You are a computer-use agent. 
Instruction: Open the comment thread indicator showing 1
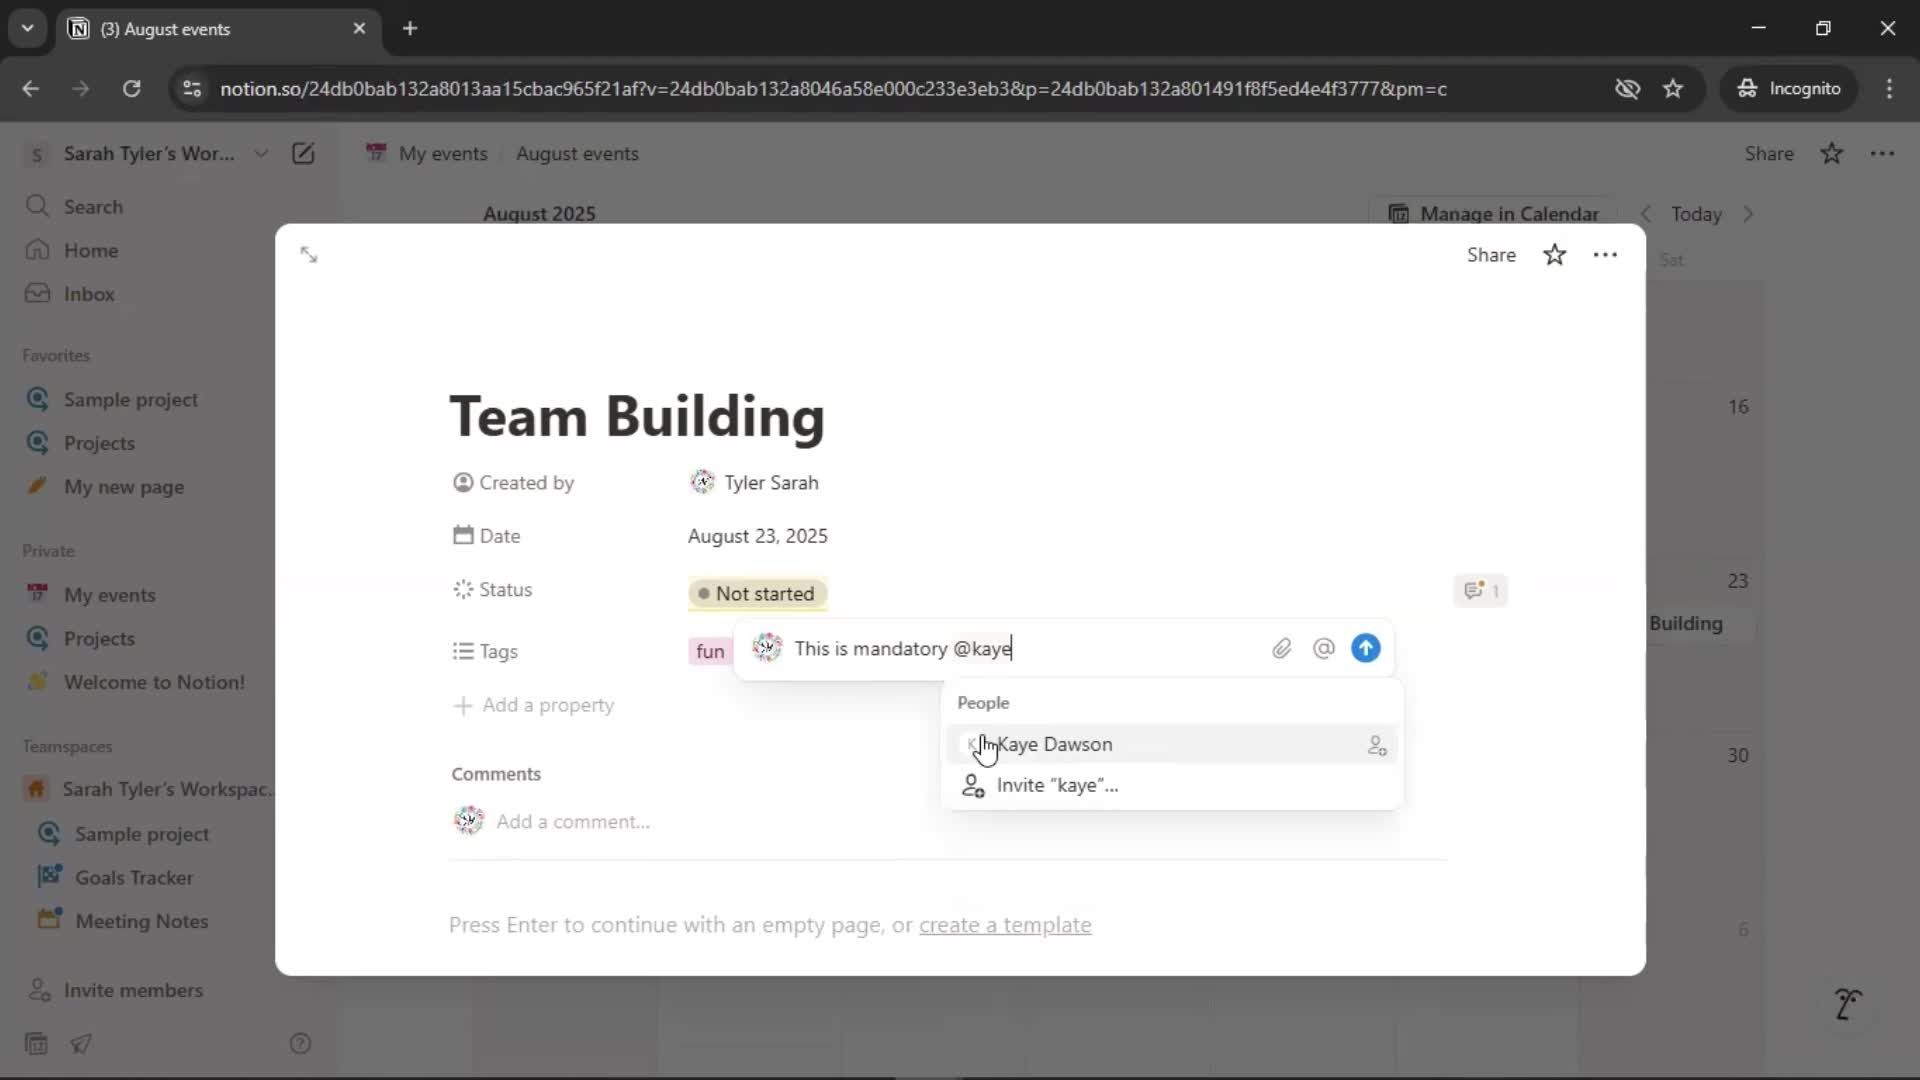coord(1481,590)
